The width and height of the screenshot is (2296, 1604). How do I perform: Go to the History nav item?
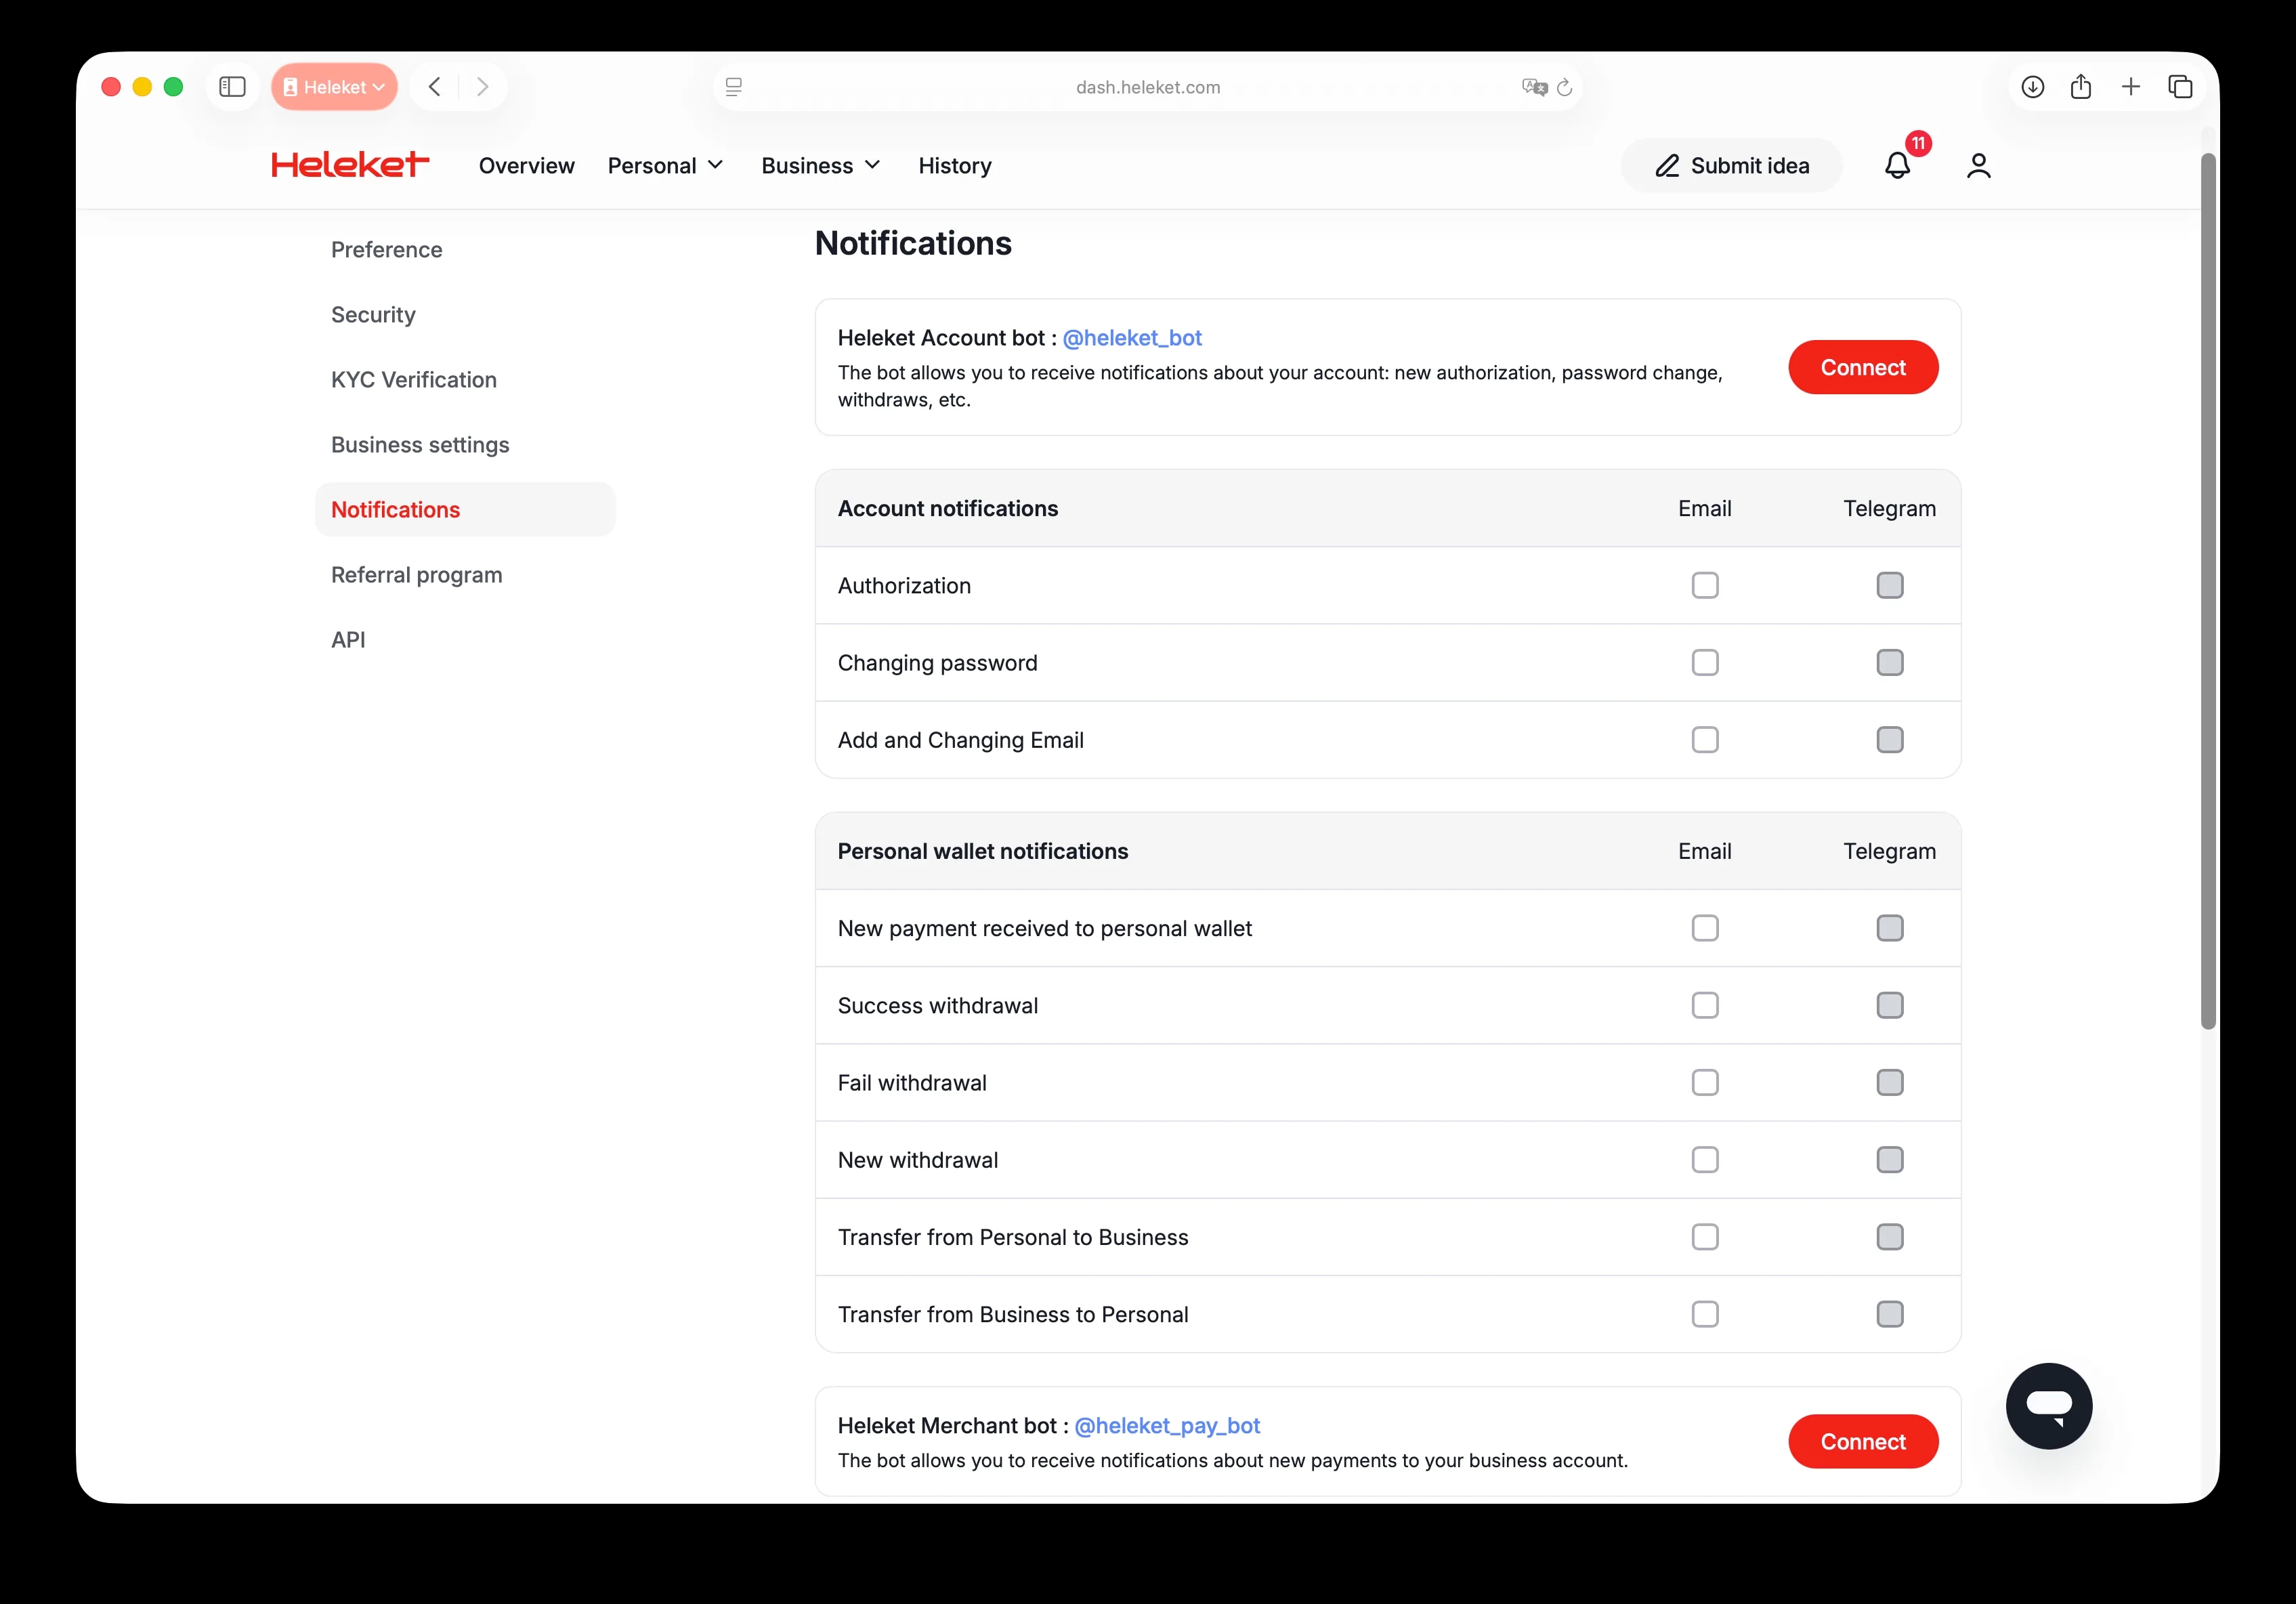point(954,165)
